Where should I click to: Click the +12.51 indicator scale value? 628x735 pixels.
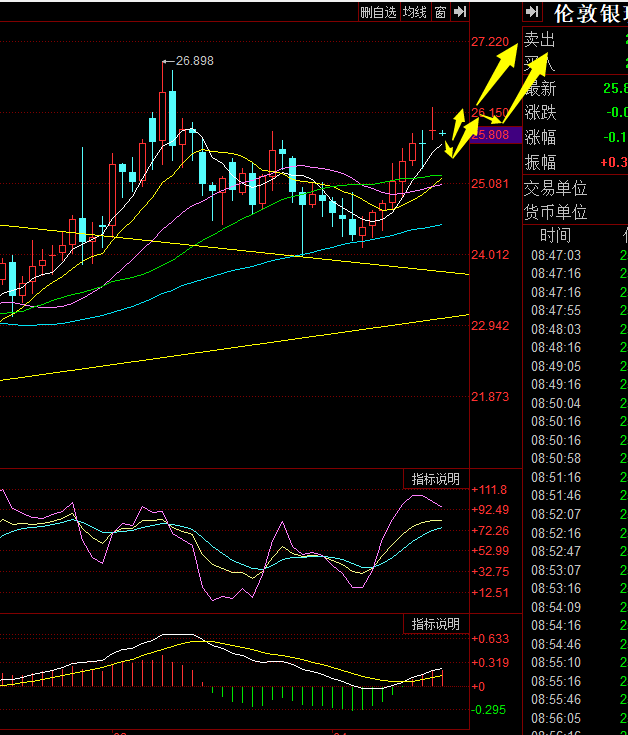[490, 593]
